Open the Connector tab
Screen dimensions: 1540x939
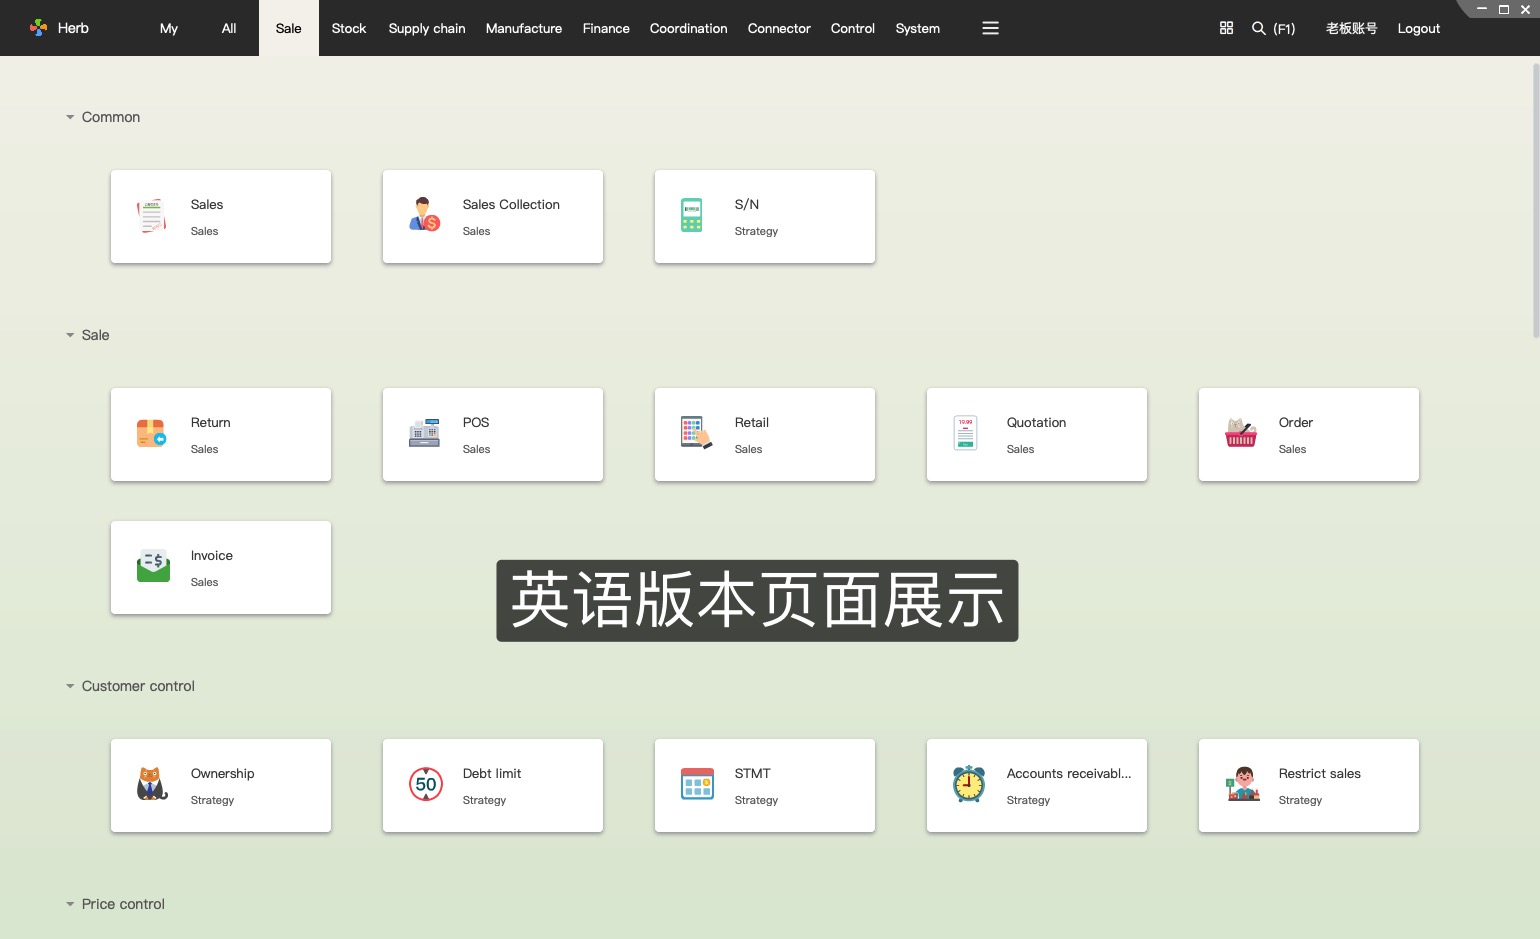click(779, 28)
